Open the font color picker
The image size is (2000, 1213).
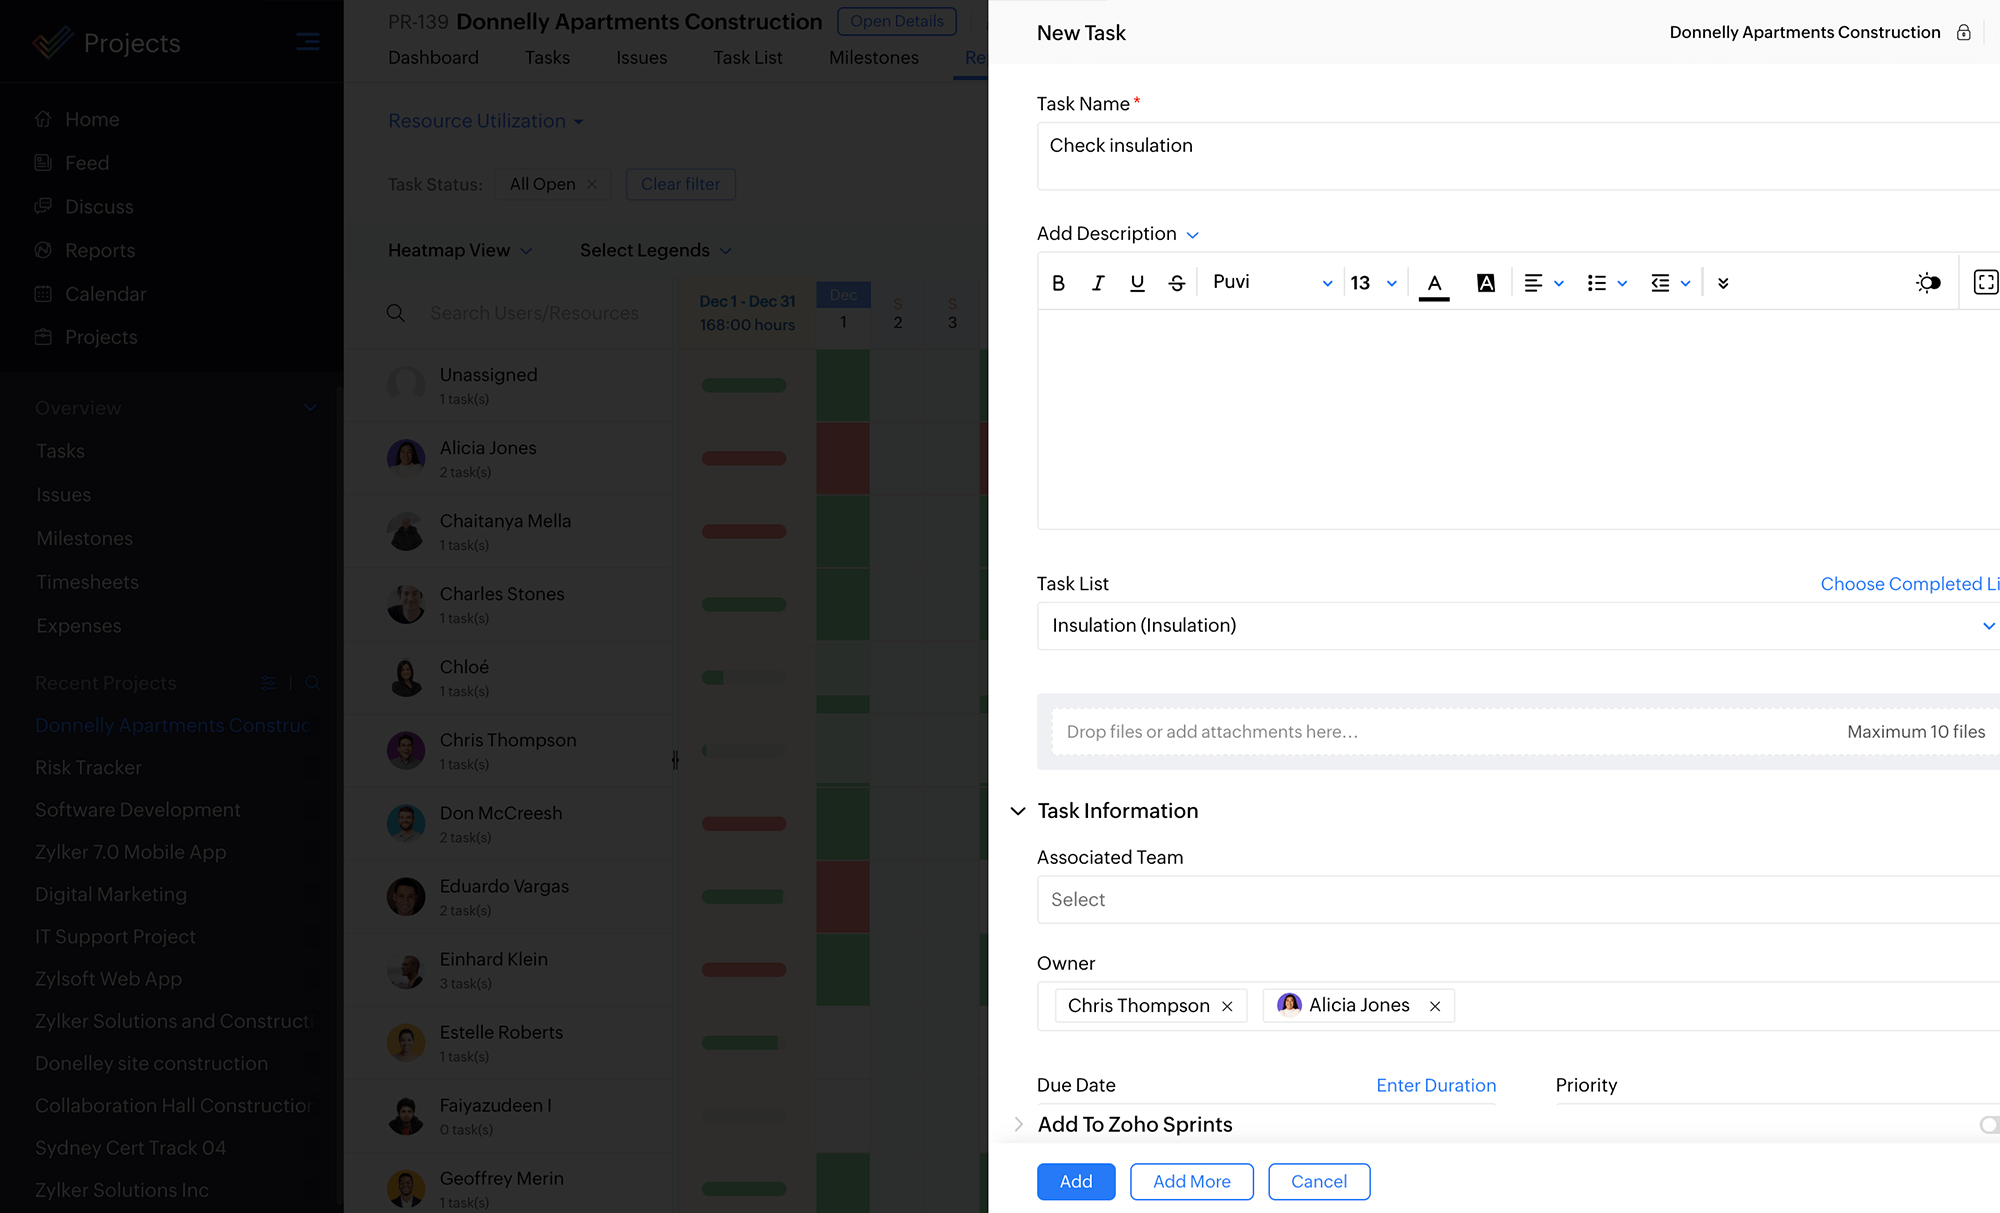(x=1434, y=283)
